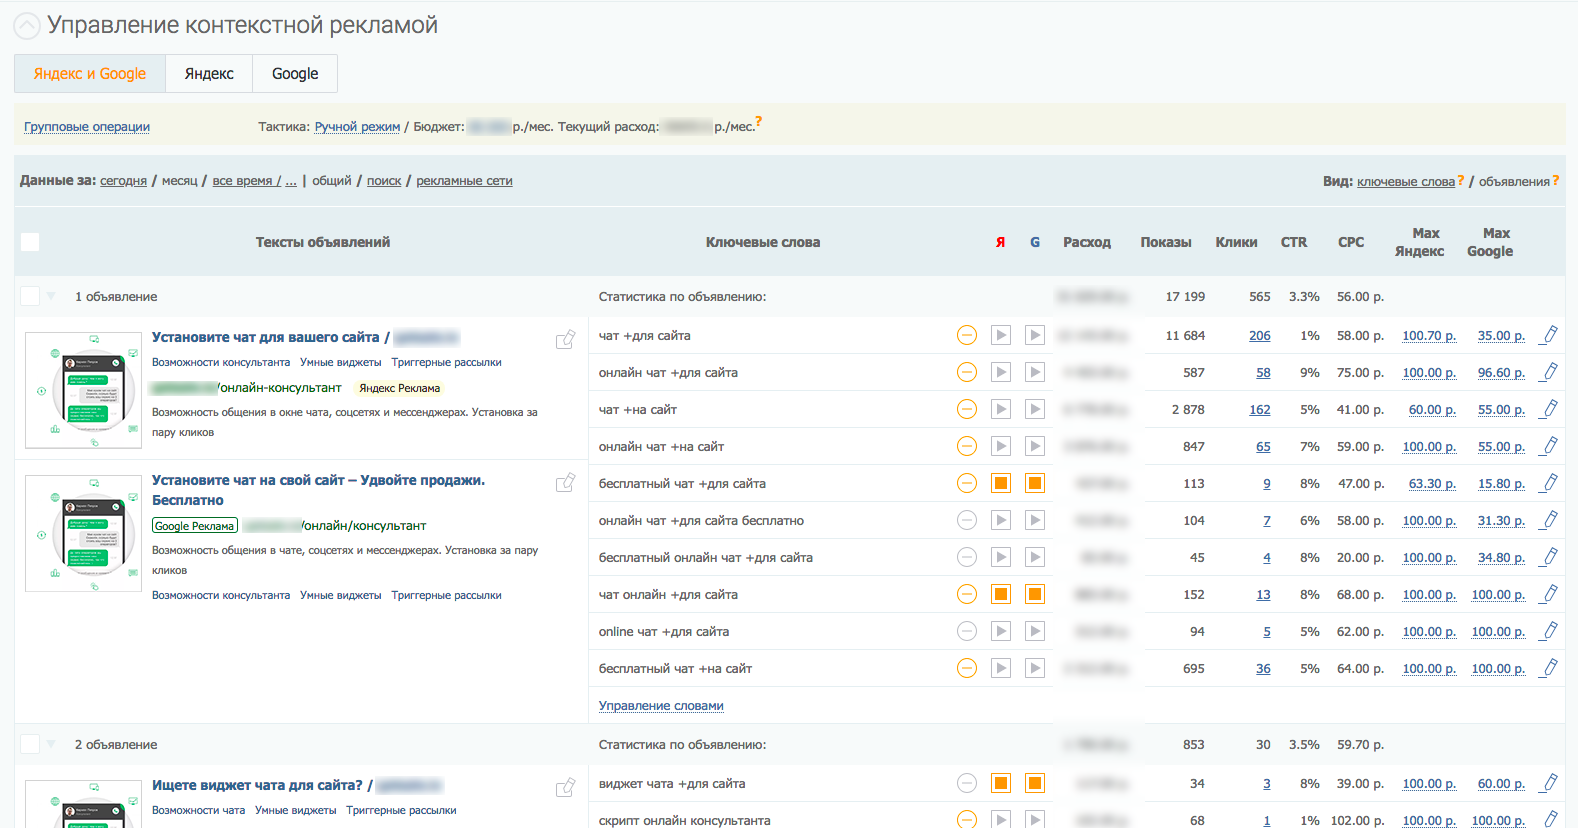
Task: Open the 'Ручной режим' tactic link
Action: (x=357, y=127)
